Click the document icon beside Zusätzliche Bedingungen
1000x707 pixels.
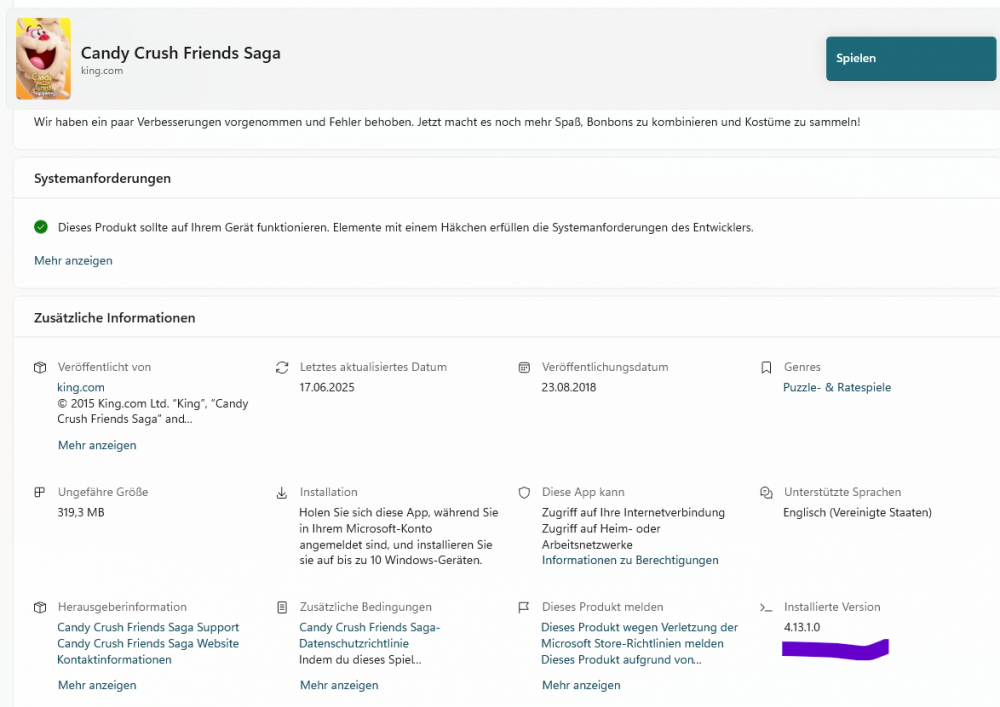point(282,608)
